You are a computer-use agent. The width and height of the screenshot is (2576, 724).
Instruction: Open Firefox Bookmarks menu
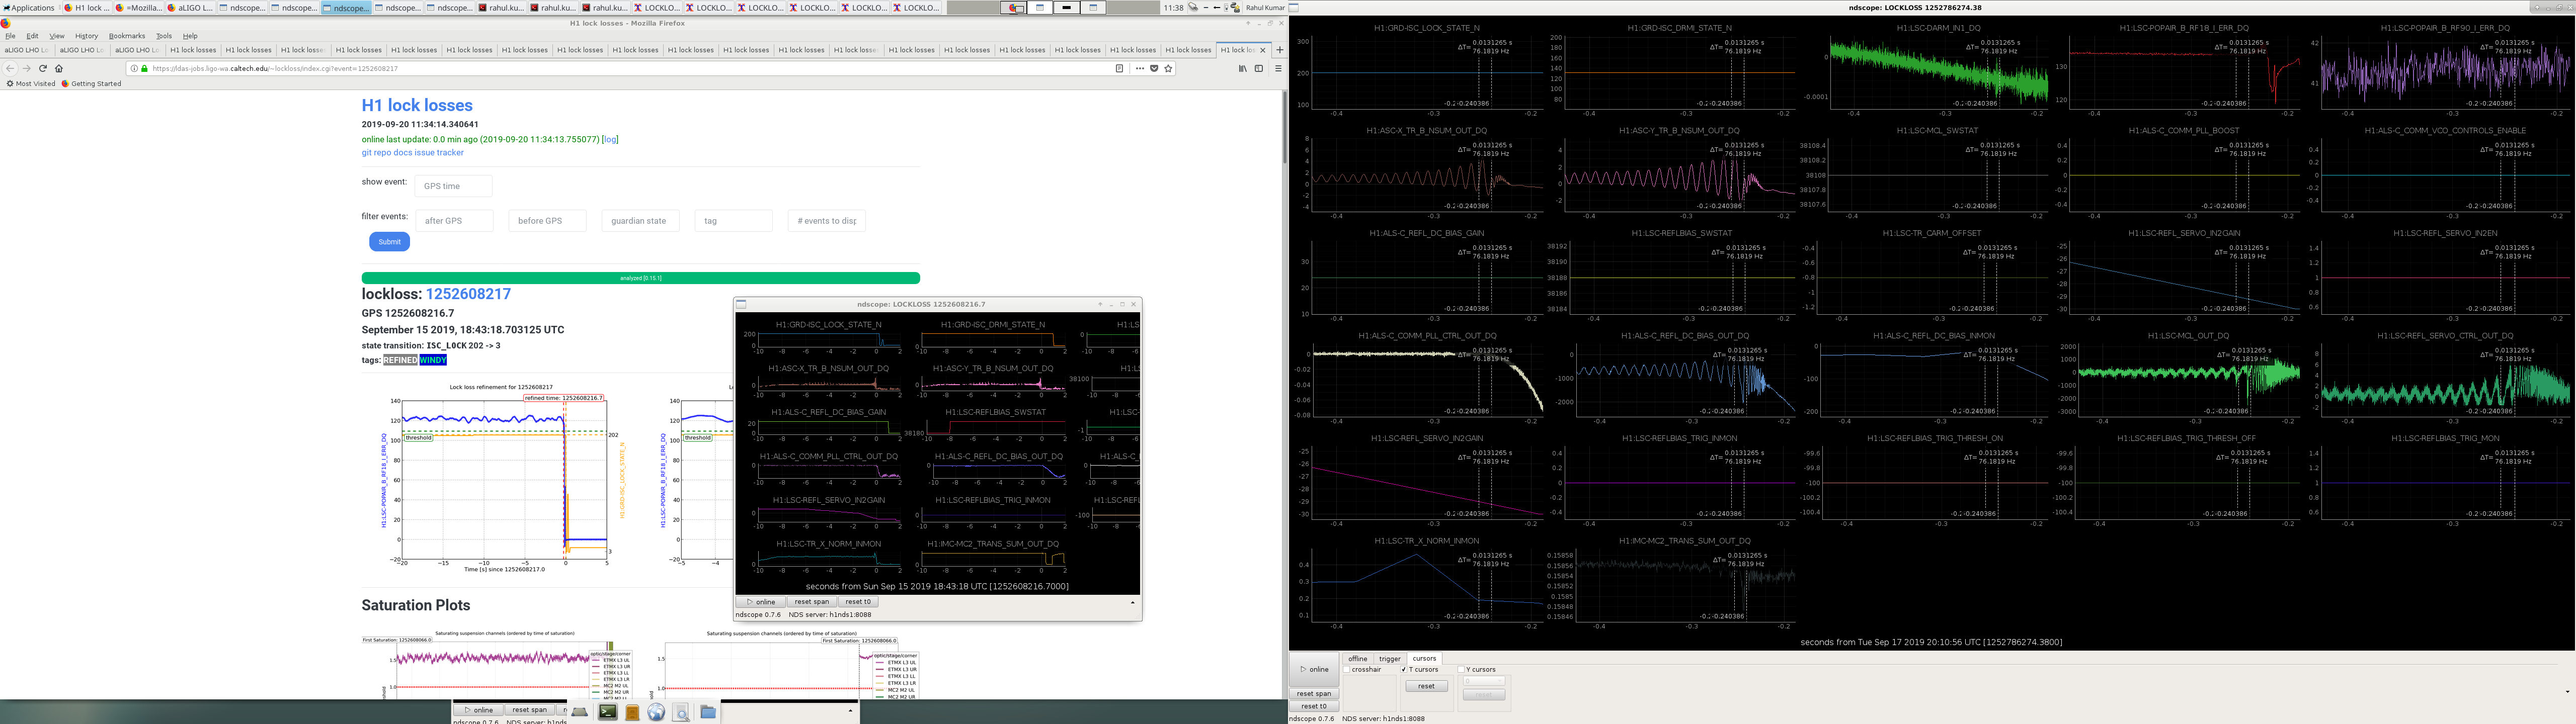127,36
